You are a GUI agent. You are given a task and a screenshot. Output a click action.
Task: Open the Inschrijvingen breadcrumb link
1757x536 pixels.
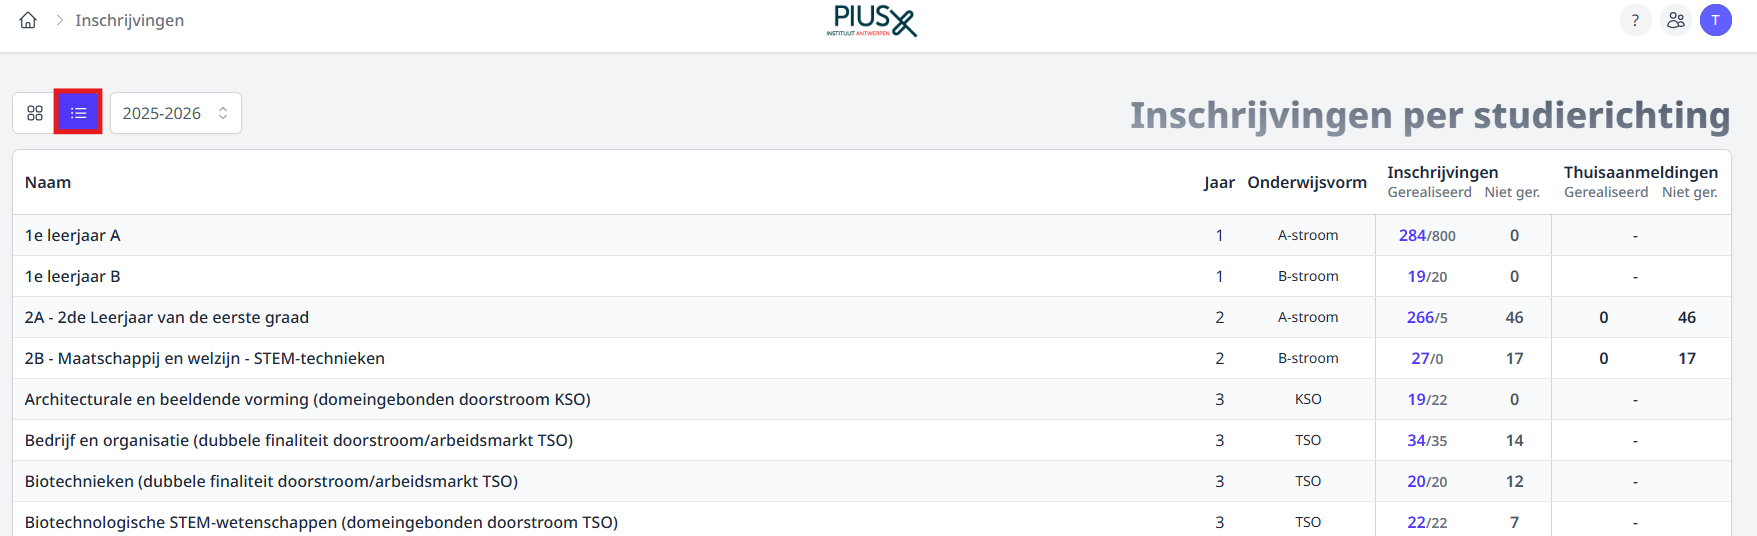coord(129,20)
